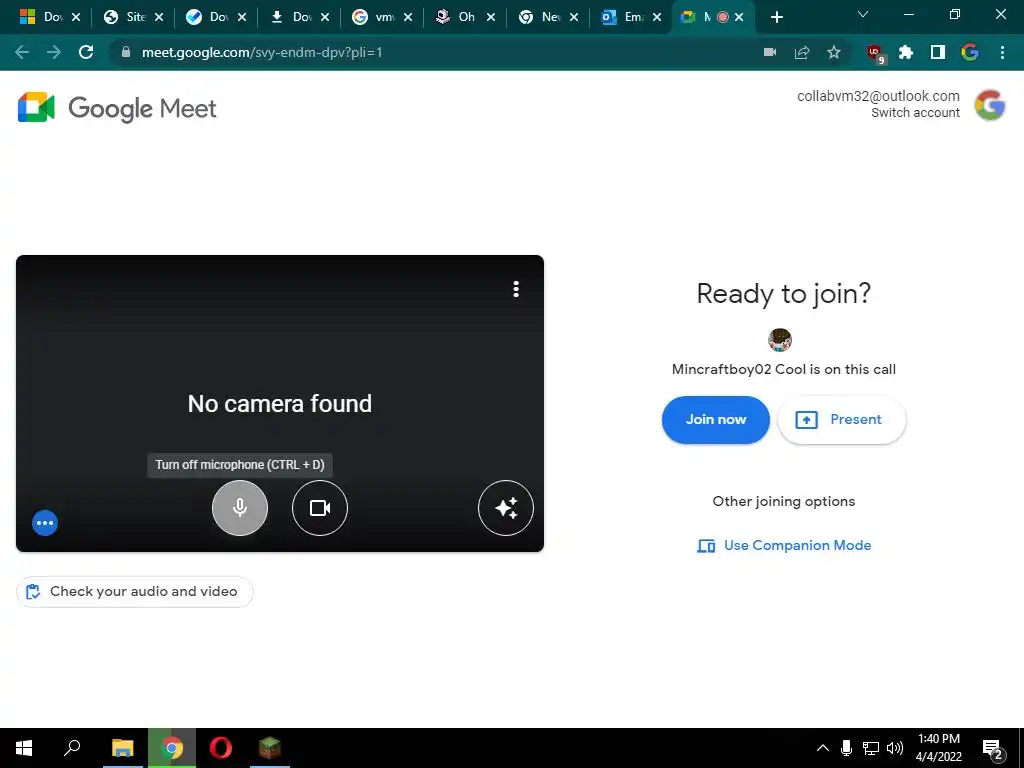Click Switch account link

915,112
